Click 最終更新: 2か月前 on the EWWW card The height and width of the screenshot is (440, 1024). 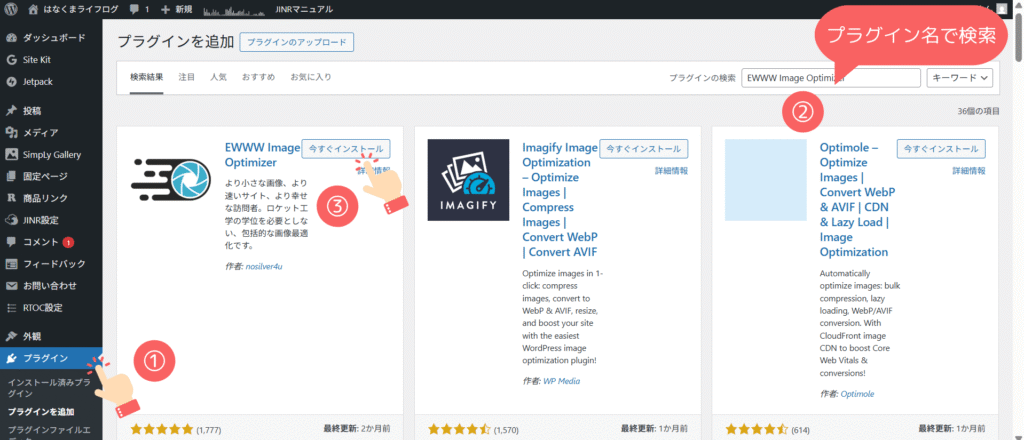(357, 429)
